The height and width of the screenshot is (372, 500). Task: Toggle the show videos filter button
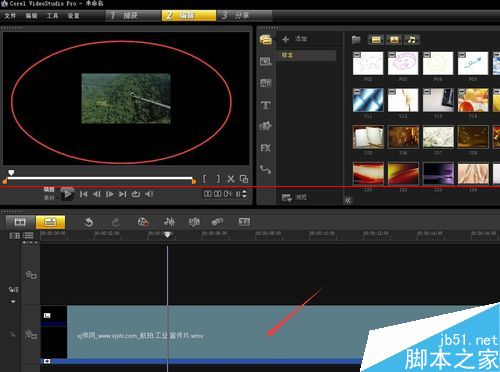click(x=376, y=40)
